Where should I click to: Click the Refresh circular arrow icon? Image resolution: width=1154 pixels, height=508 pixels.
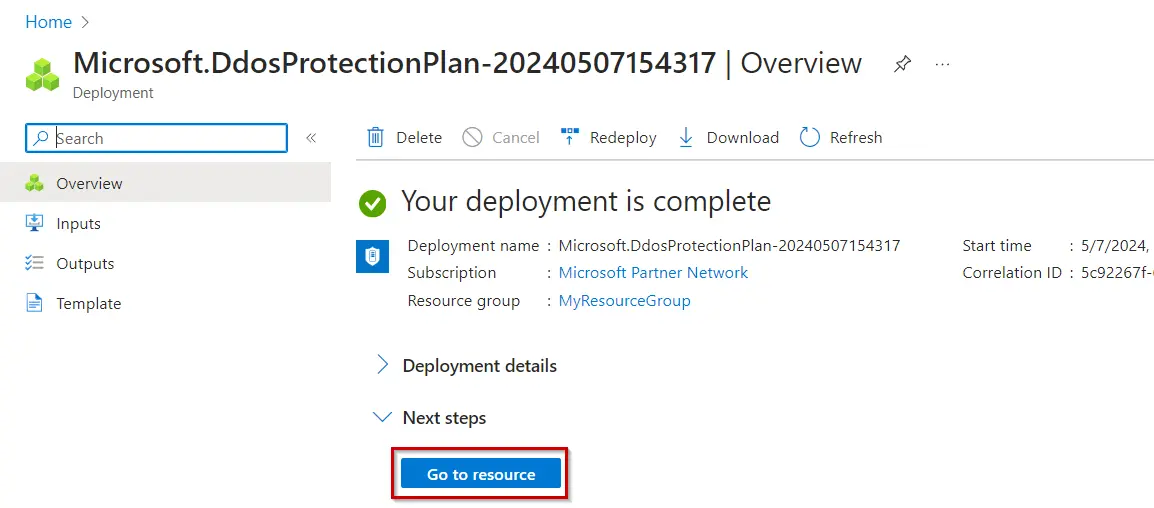(810, 138)
